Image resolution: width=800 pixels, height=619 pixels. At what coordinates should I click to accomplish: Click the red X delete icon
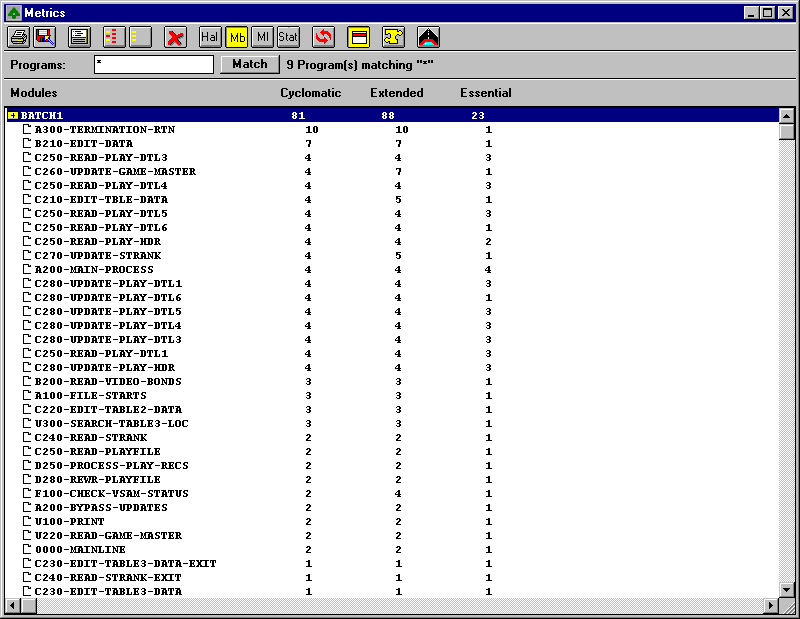[175, 37]
